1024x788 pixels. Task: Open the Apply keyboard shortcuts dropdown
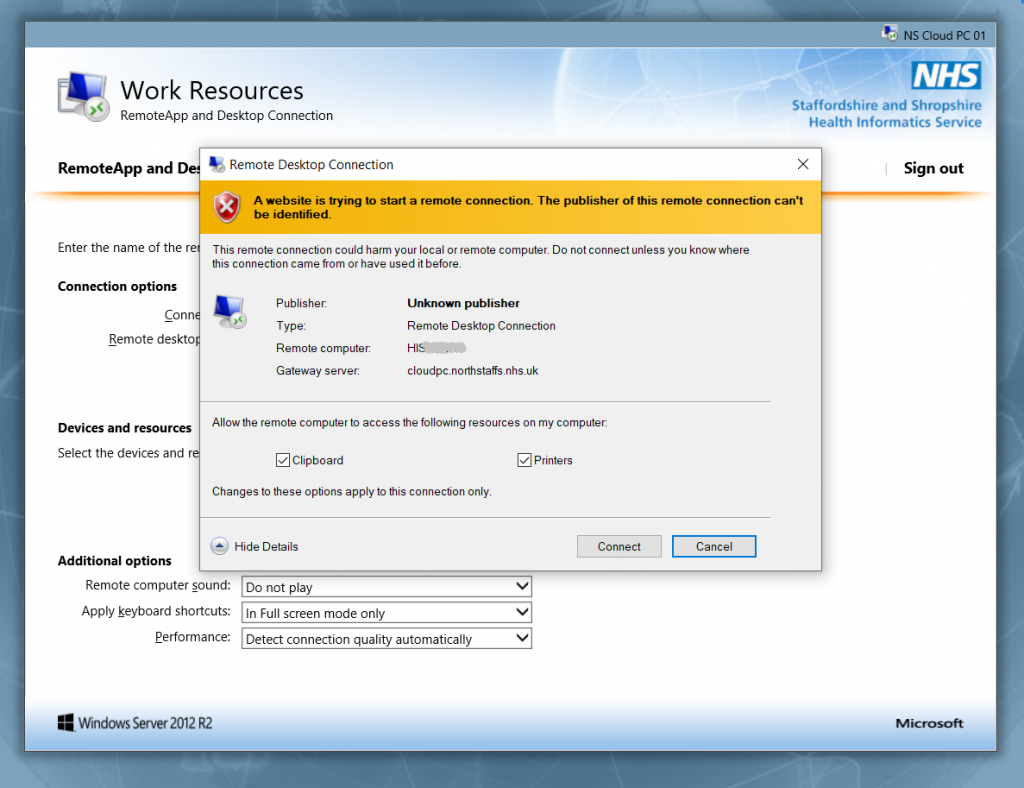[x=386, y=613]
